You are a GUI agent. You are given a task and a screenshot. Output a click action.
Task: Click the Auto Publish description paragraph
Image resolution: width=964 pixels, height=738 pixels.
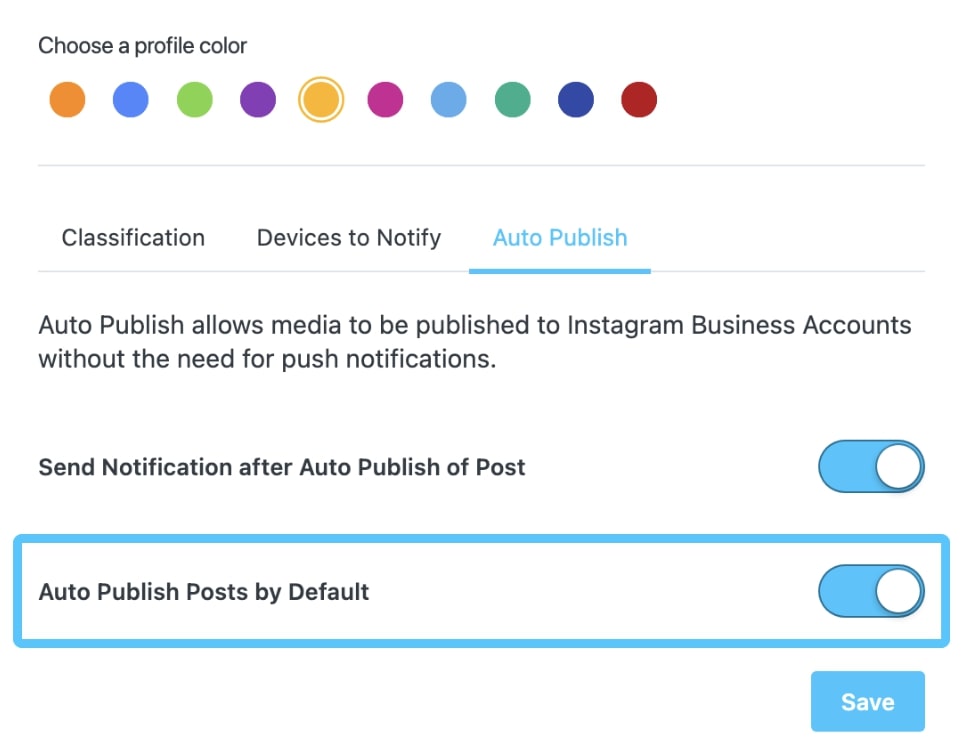click(474, 342)
